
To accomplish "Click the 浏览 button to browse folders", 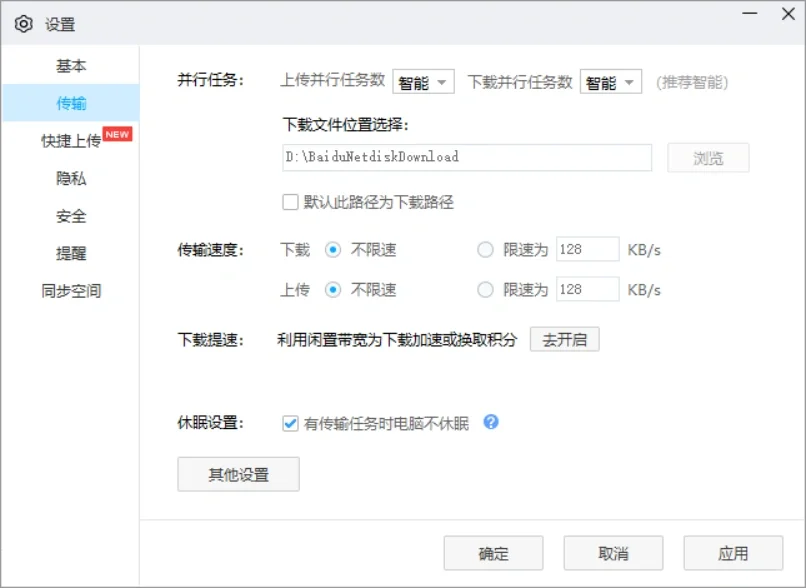I will click(708, 157).
